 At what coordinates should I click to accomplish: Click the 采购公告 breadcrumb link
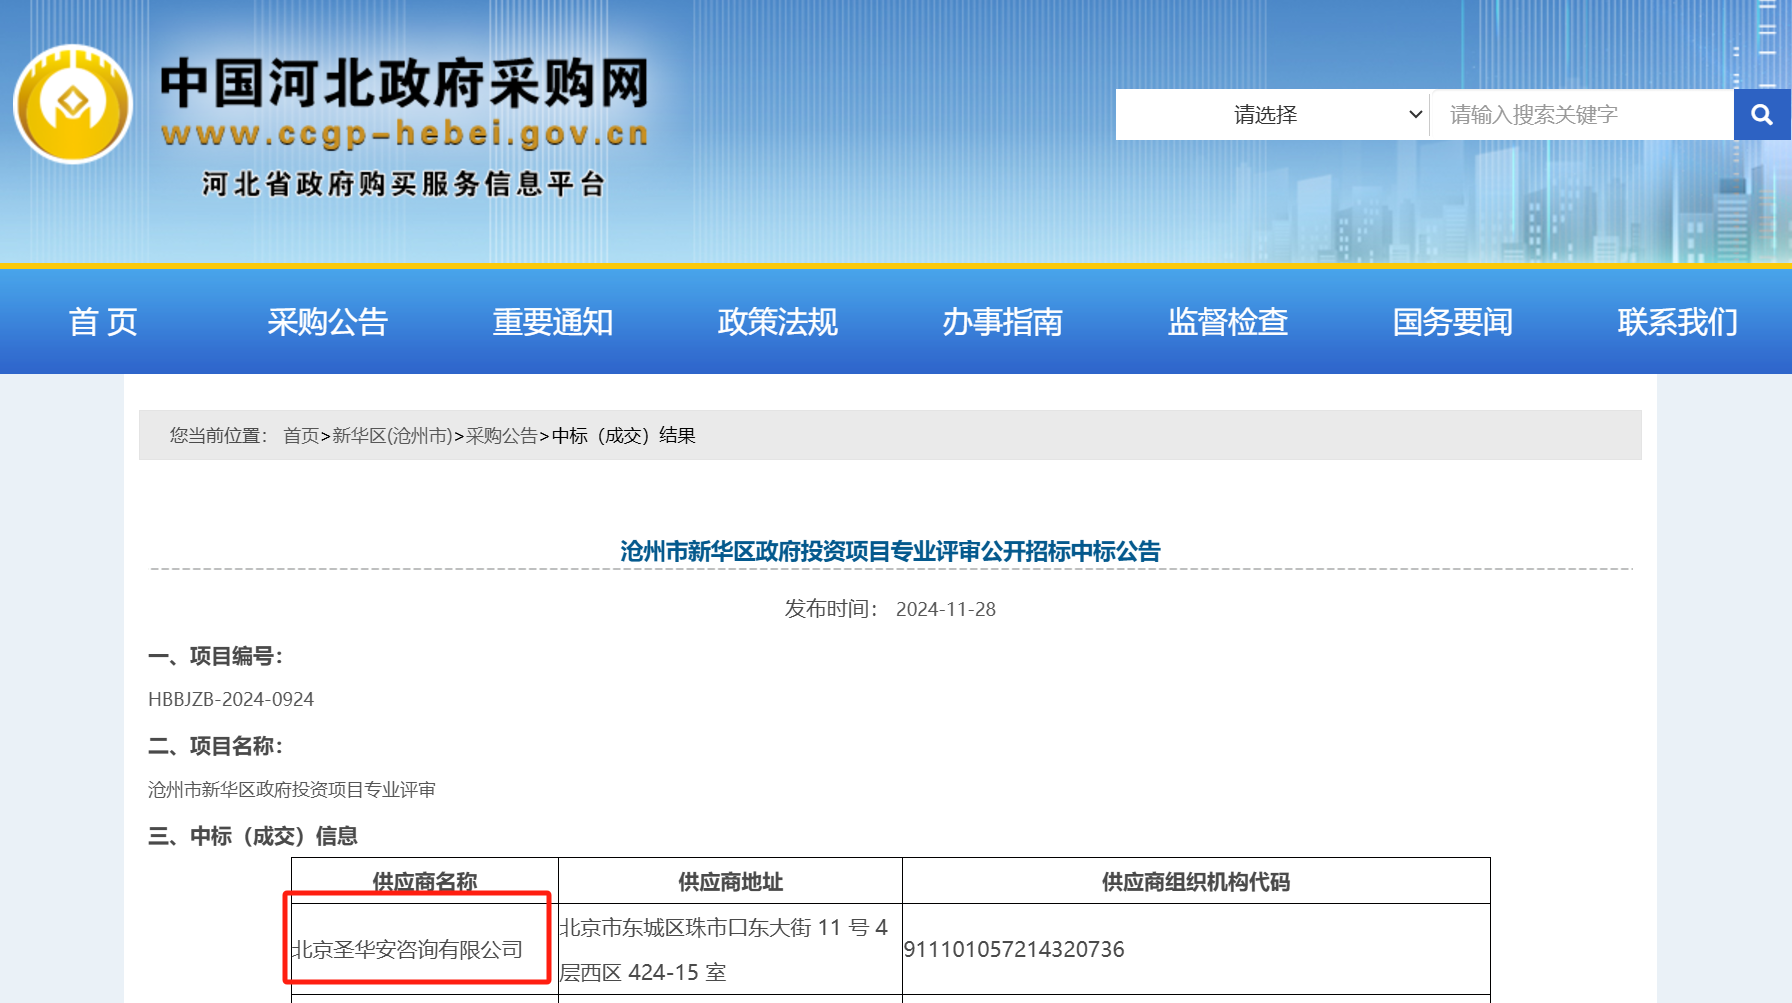point(502,436)
